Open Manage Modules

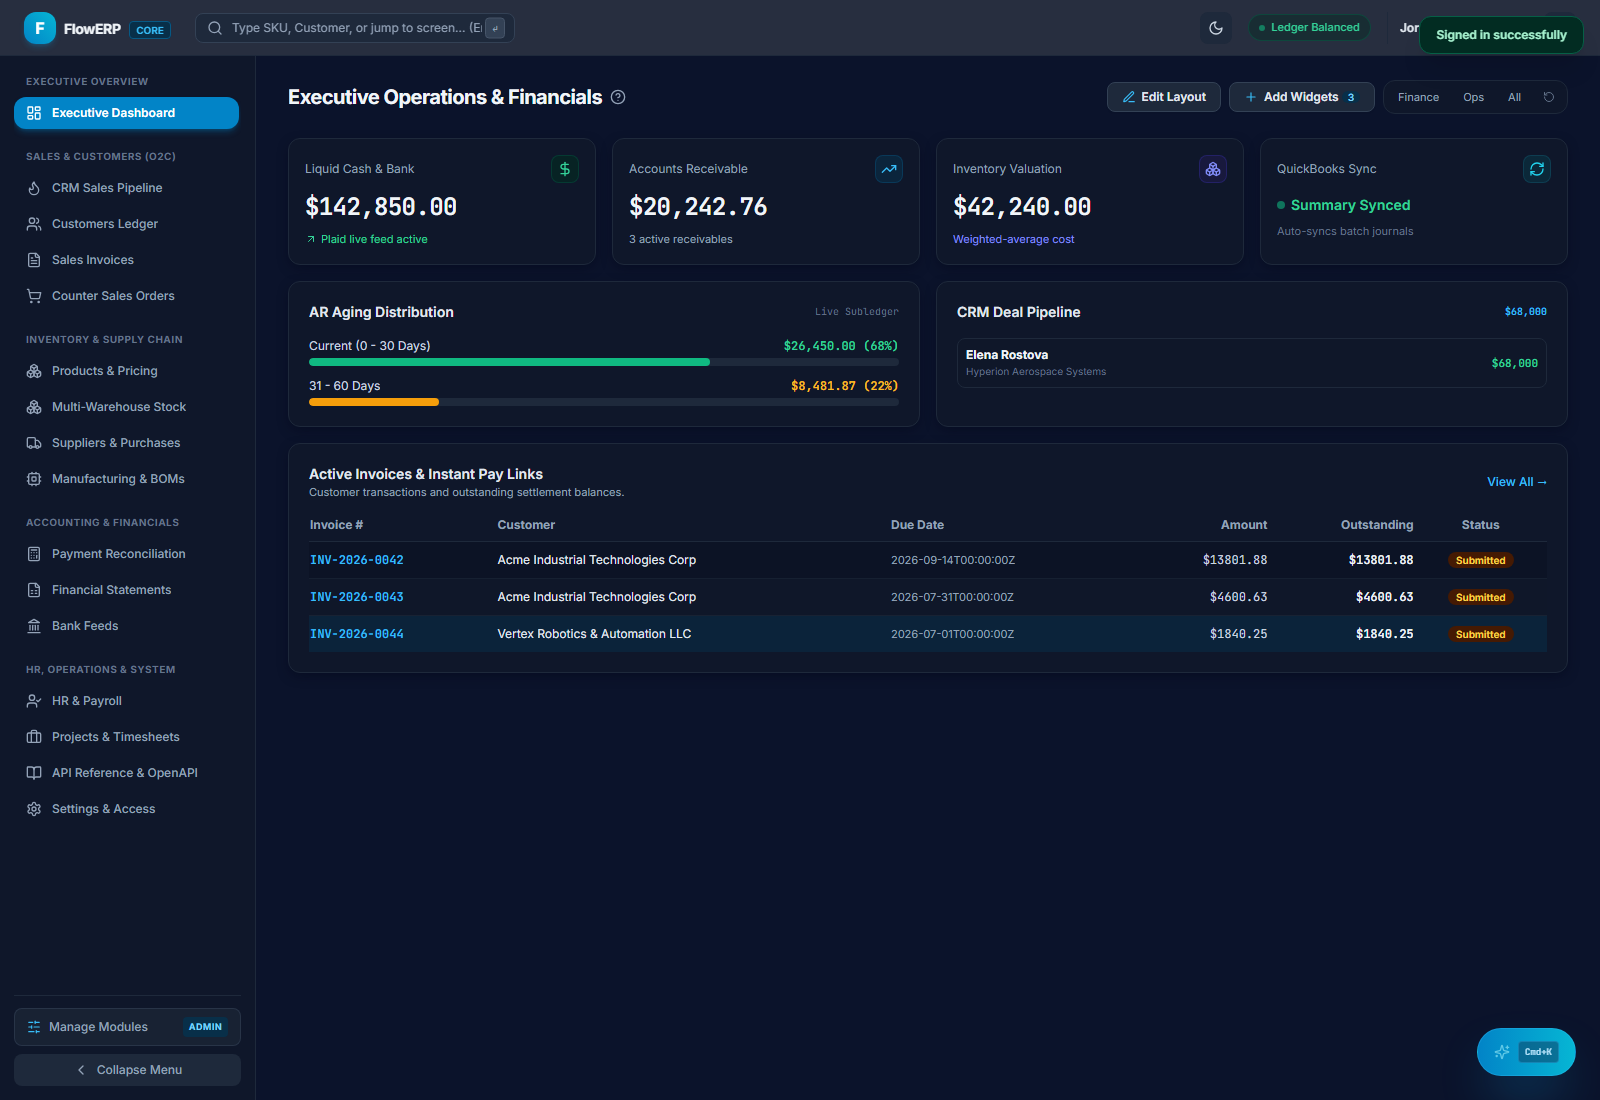(127, 1027)
